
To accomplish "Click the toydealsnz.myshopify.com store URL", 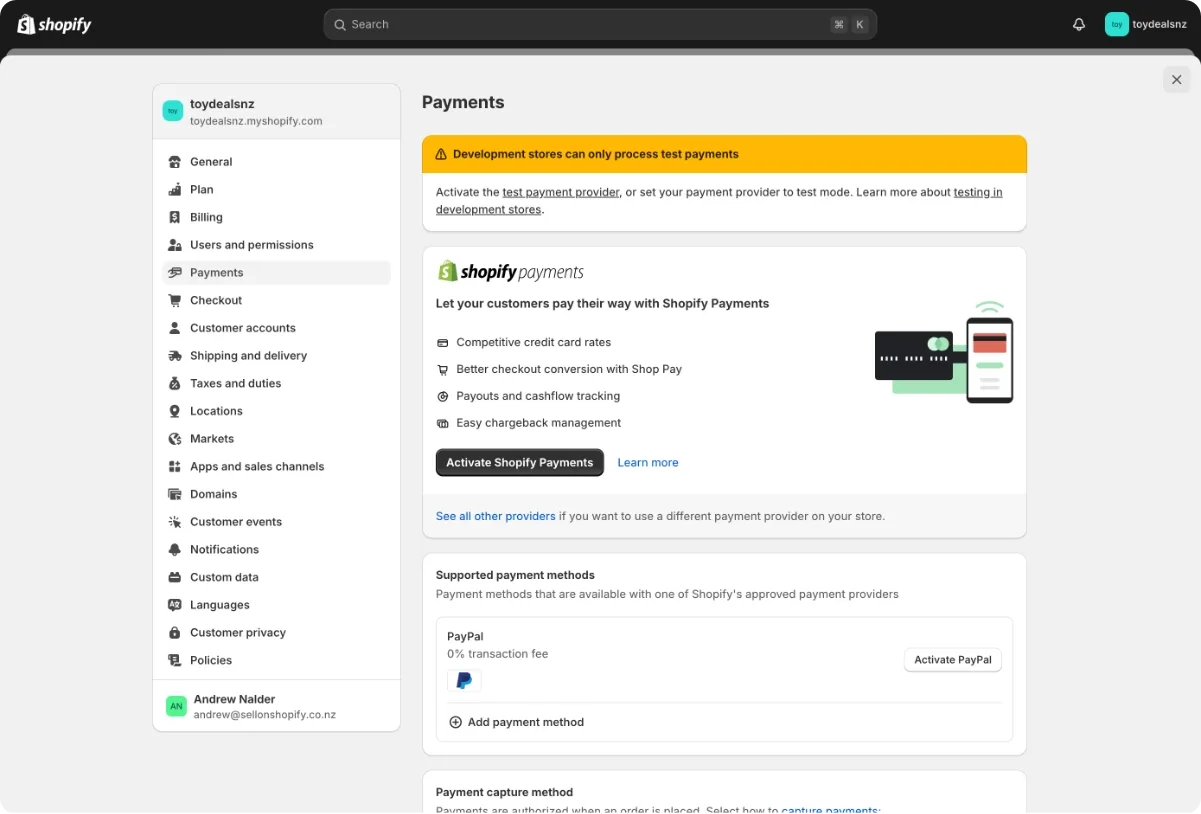I will 256,121.
